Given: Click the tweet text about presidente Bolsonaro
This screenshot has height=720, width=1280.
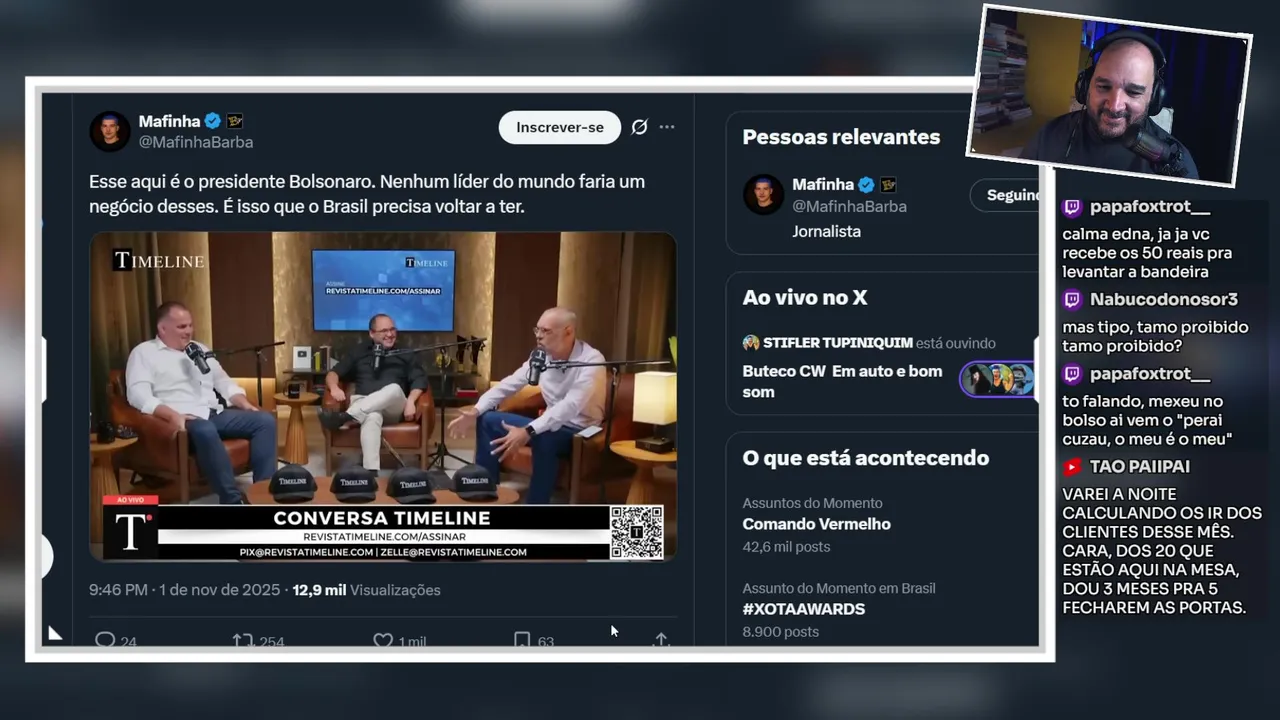Looking at the screenshot, I should [x=367, y=194].
